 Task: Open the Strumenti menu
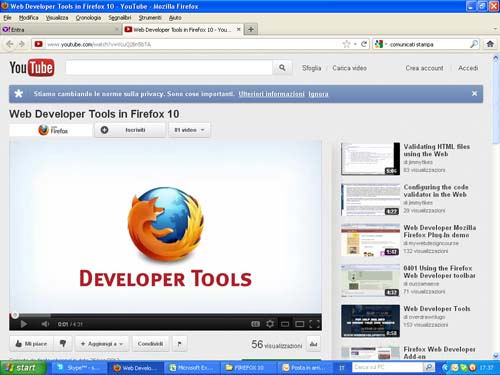(x=150, y=18)
